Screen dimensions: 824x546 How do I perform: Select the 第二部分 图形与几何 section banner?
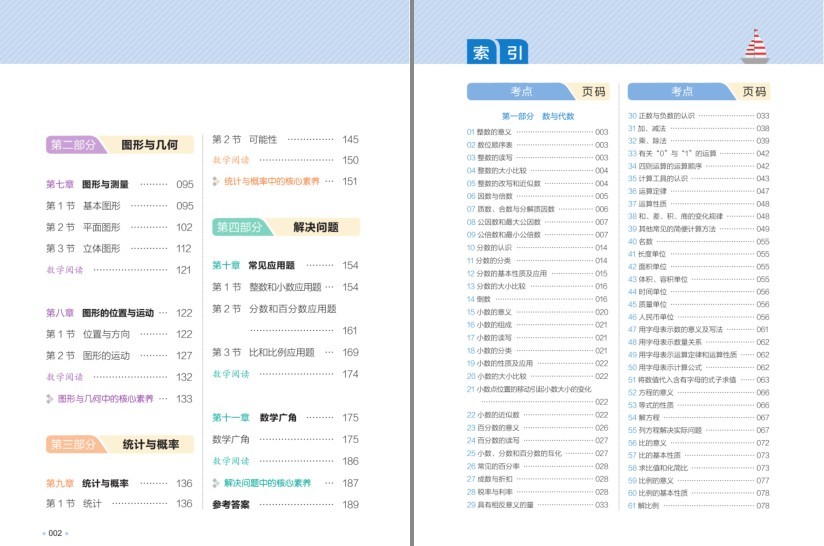pyautogui.click(x=120, y=145)
